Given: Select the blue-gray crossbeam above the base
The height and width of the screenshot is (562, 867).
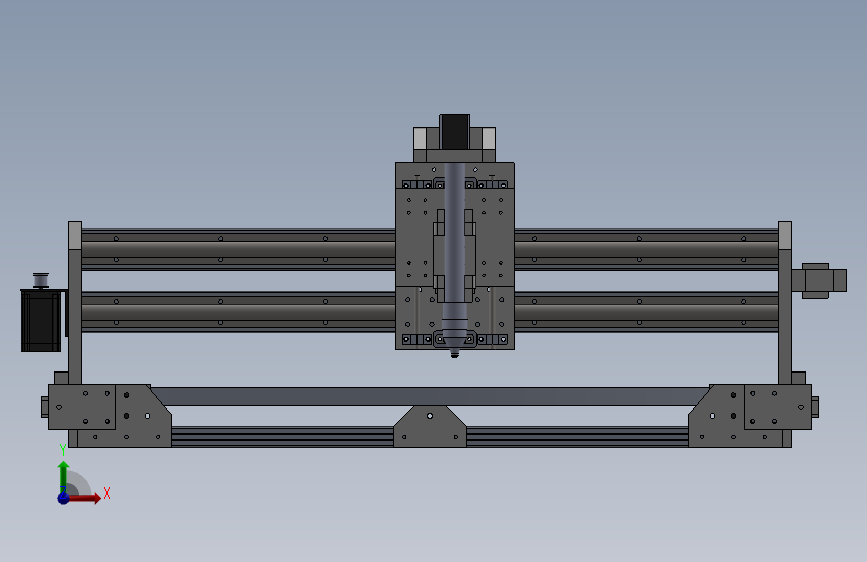Looking at the screenshot, I should point(430,396).
